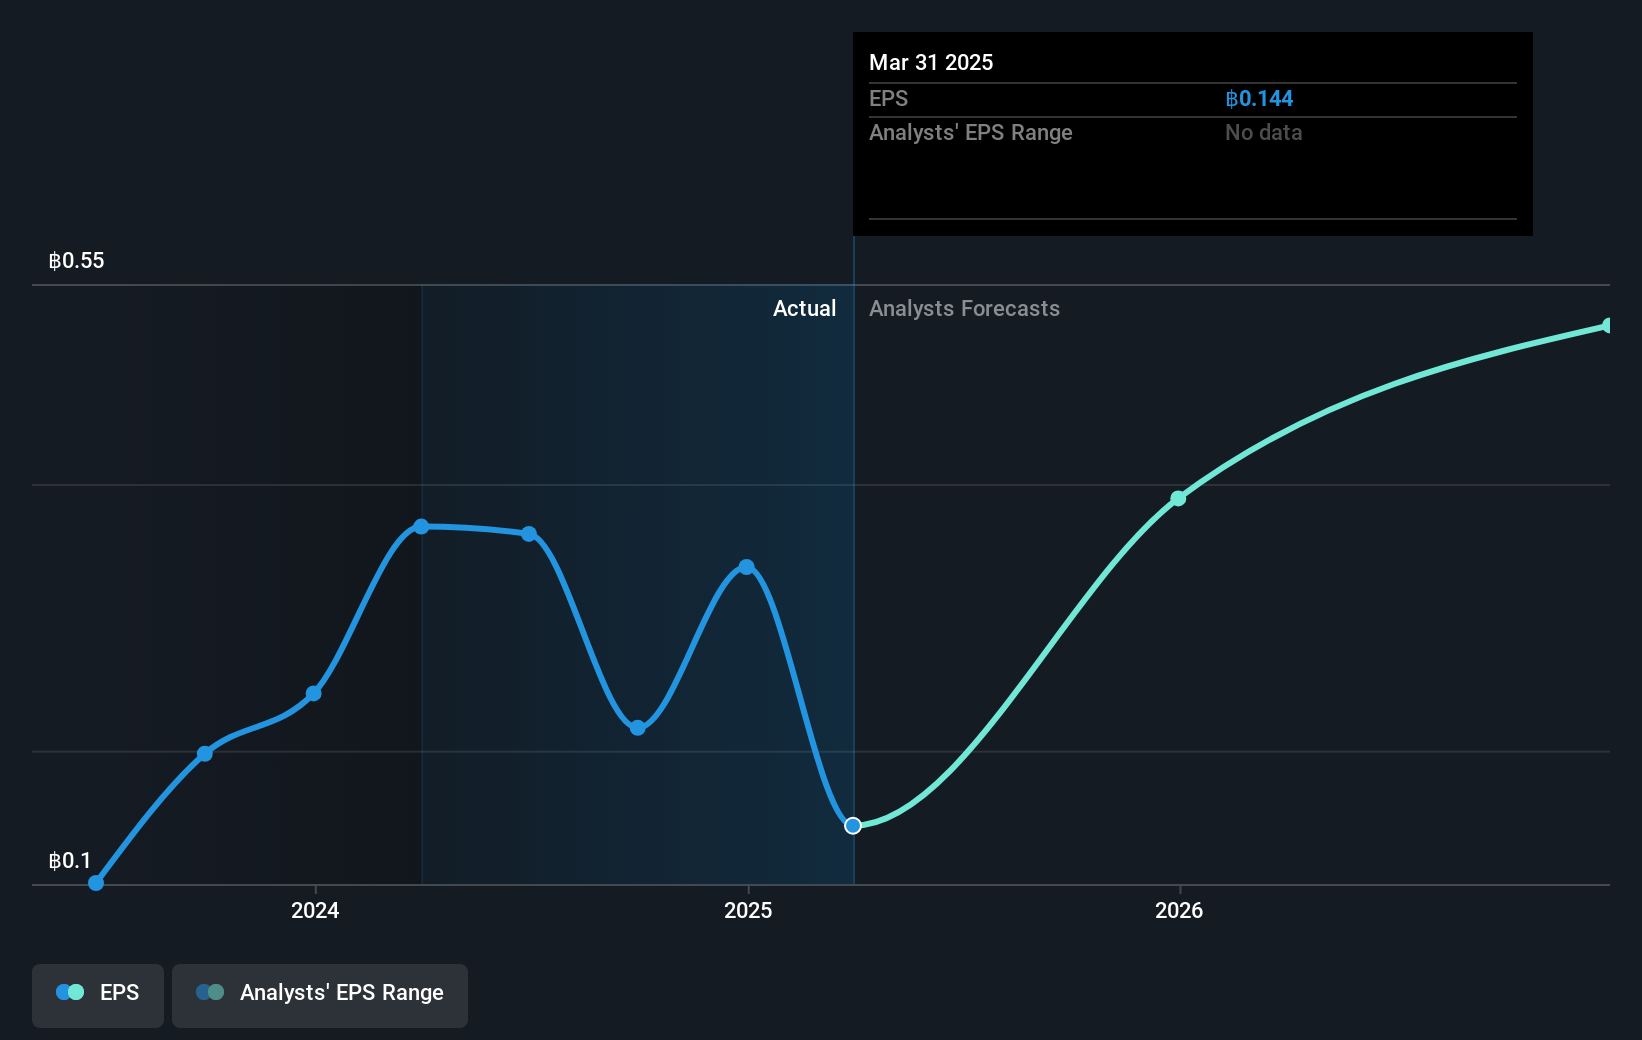Click the ฿0.1 y-axis label
1642x1040 pixels.
click(x=69, y=861)
